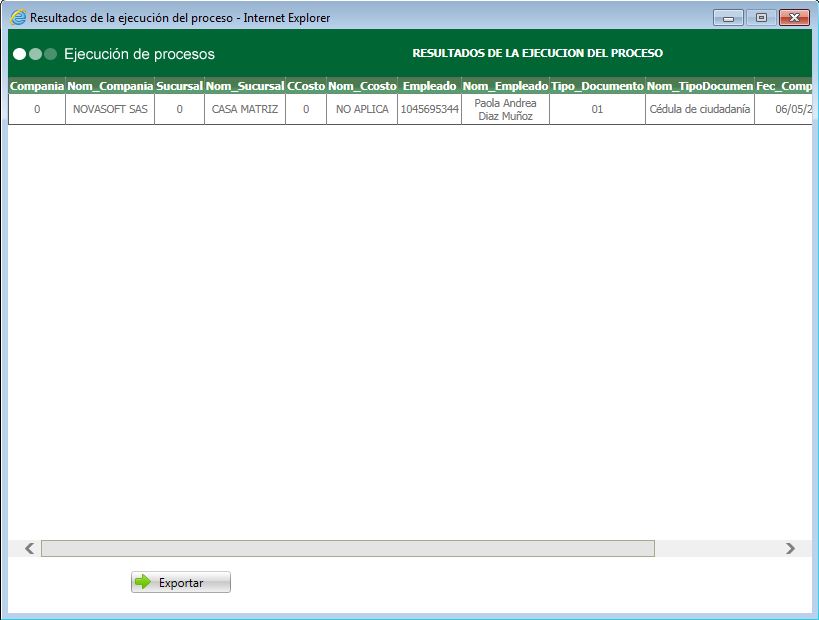Viewport: 819px width, 620px height.
Task: Click the Exportar button
Action: [x=180, y=581]
